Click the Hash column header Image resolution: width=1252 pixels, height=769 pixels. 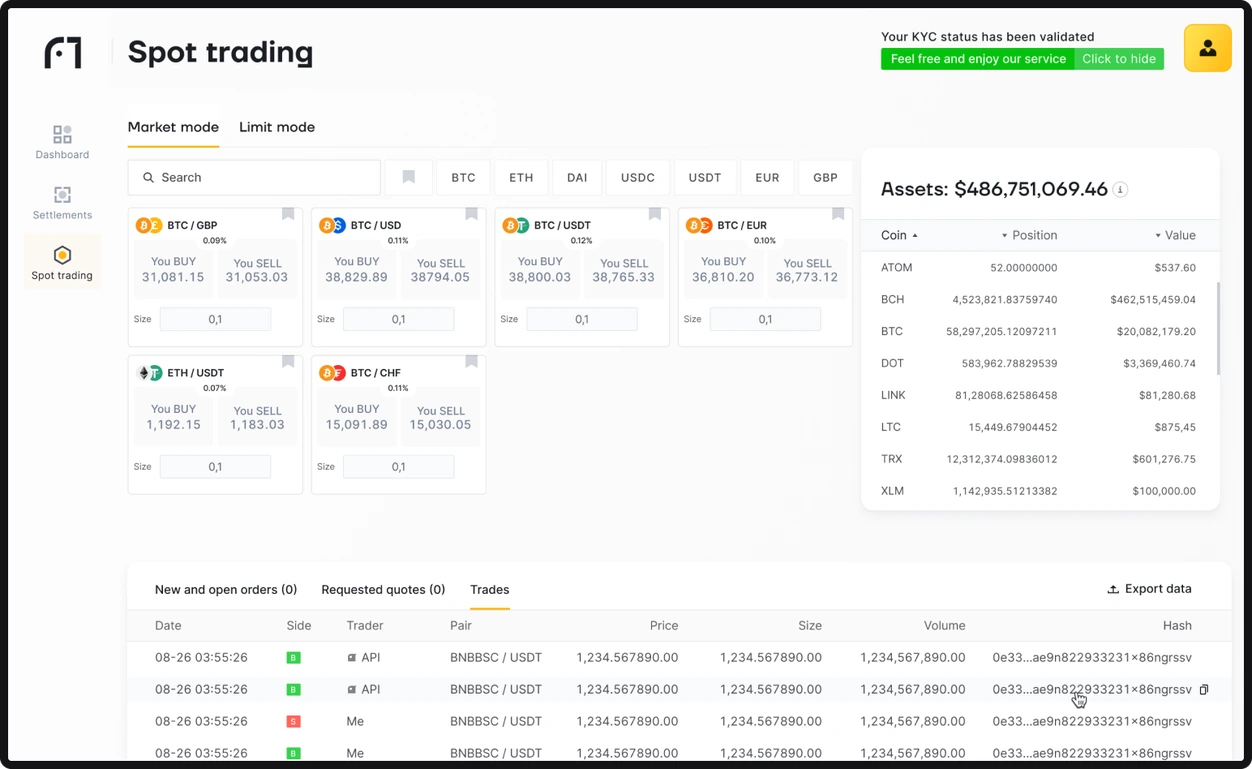[1177, 625]
